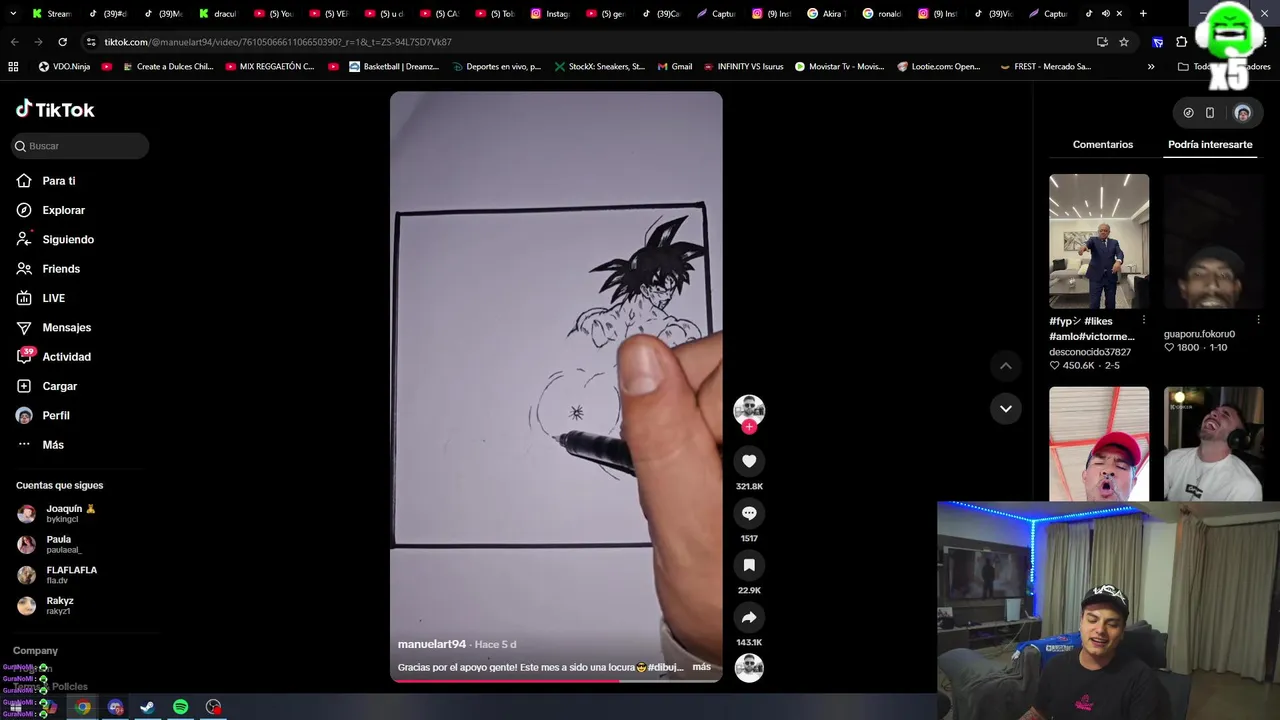Switch to Stream browser tab
Viewport: 1280px width, 720px height.
coord(52,14)
